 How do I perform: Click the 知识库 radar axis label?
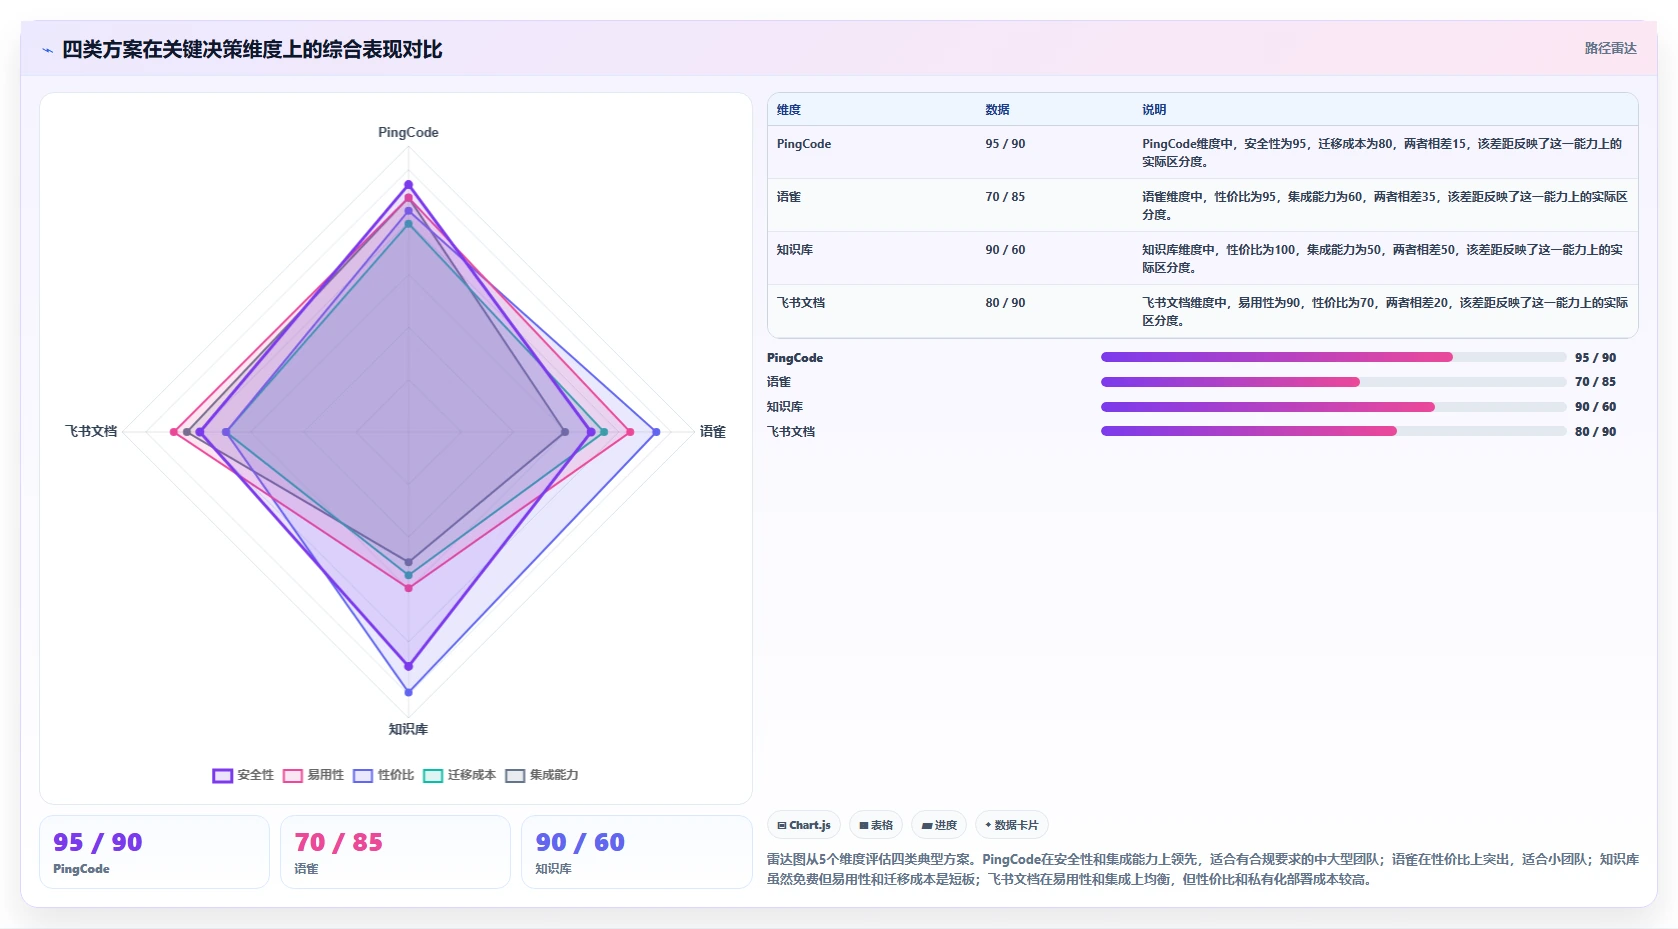tap(408, 729)
